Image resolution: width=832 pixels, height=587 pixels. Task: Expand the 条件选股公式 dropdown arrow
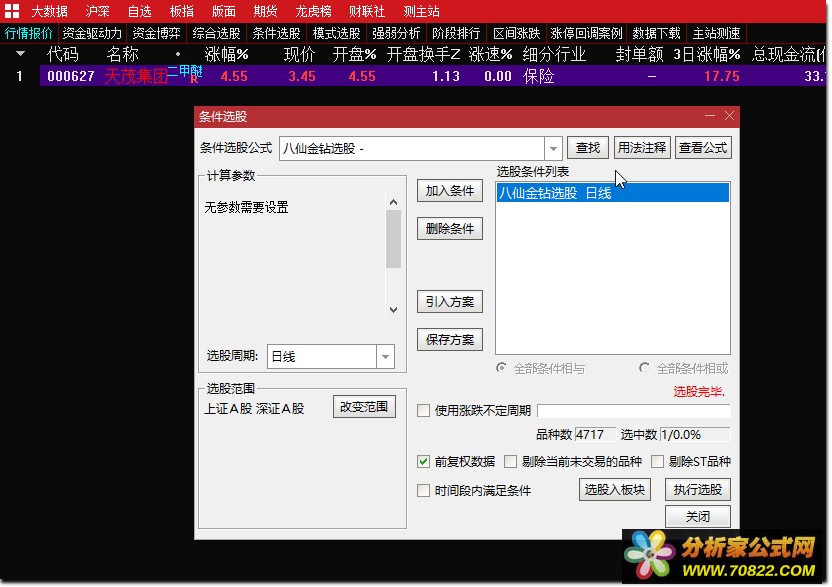tap(553, 149)
